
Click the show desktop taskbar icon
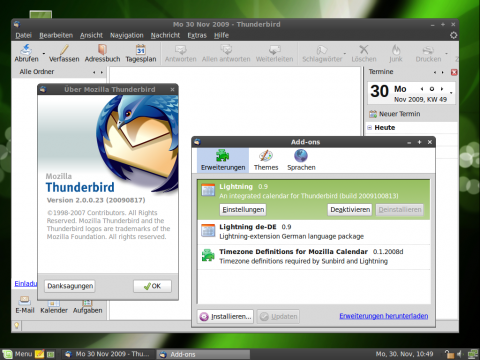coord(50,354)
